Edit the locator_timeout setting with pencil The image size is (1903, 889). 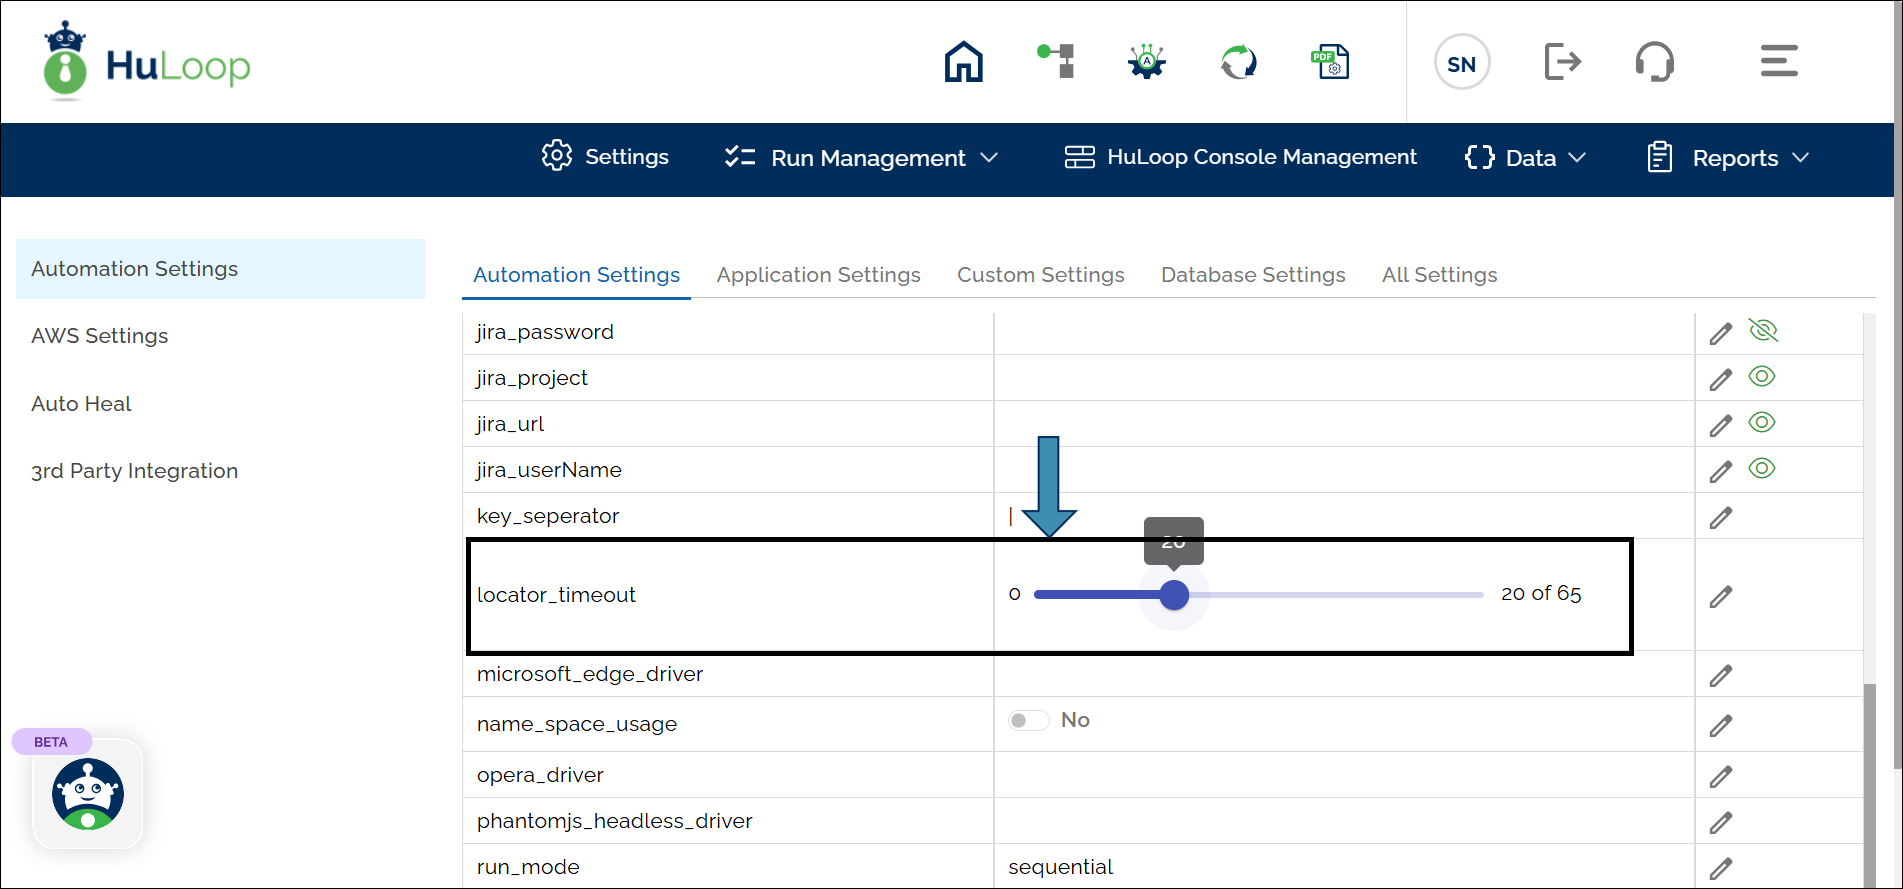(x=1720, y=597)
